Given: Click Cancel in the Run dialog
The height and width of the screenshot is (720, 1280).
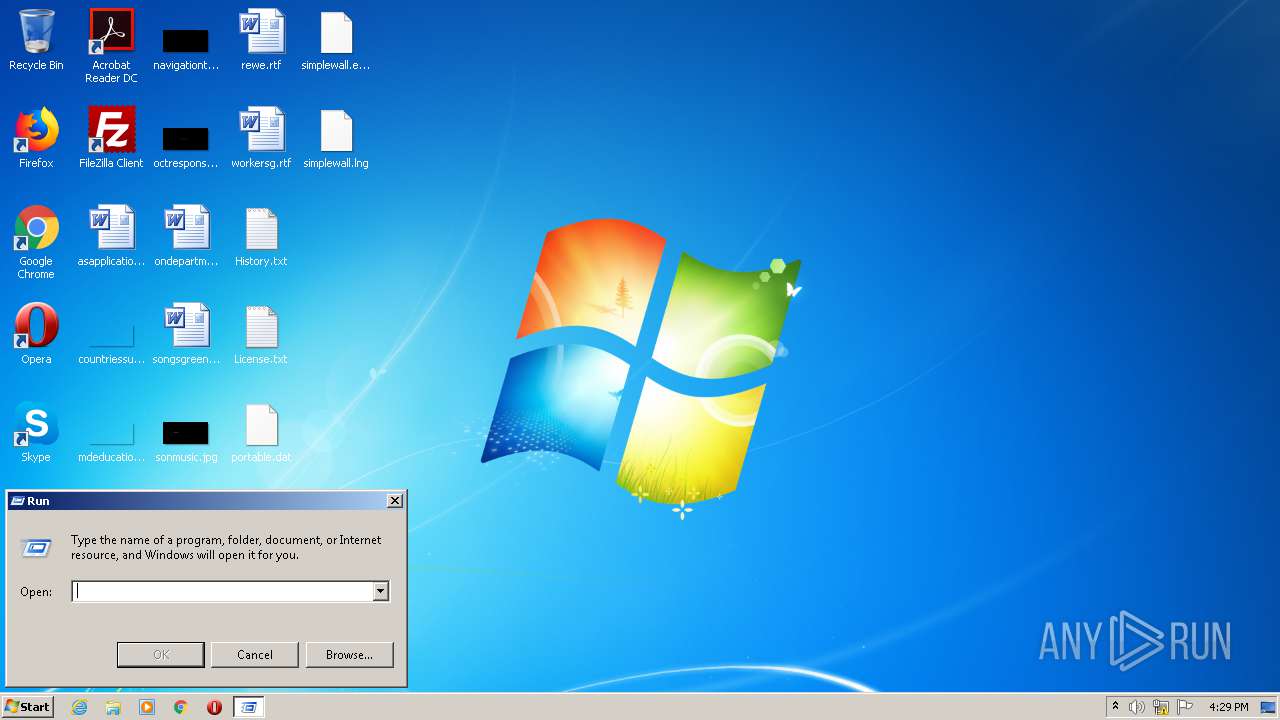Looking at the screenshot, I should point(255,655).
